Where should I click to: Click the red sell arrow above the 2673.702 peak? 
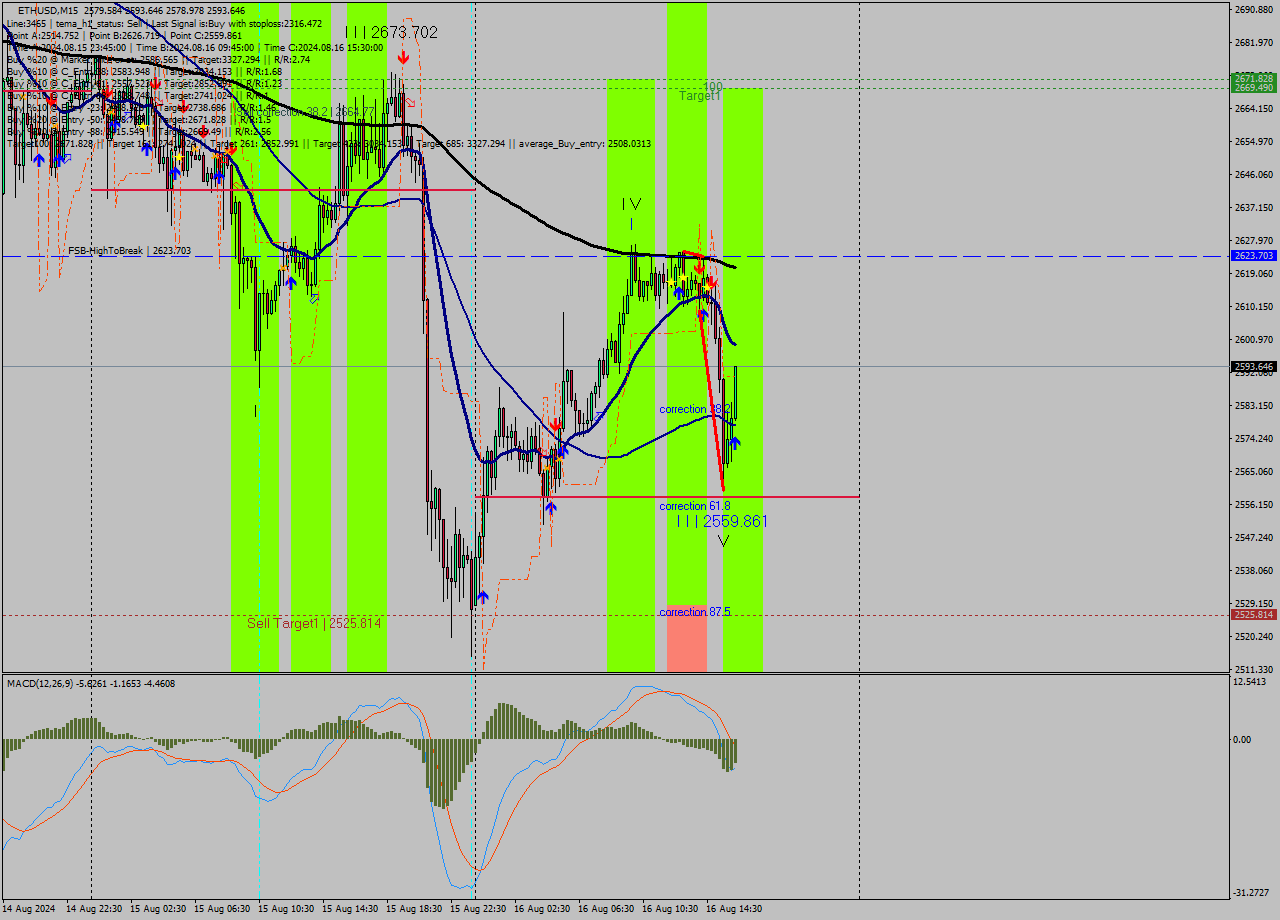[x=403, y=57]
